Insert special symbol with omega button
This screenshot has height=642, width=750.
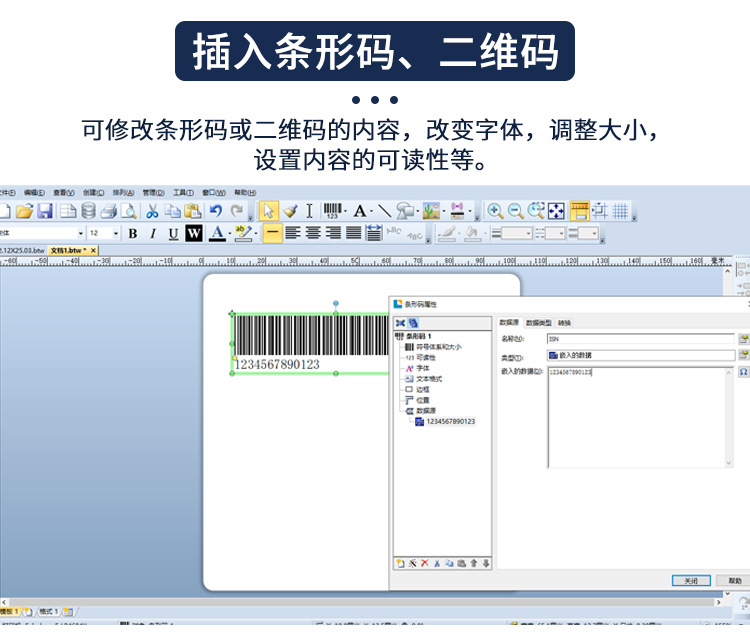pyautogui.click(x=743, y=372)
